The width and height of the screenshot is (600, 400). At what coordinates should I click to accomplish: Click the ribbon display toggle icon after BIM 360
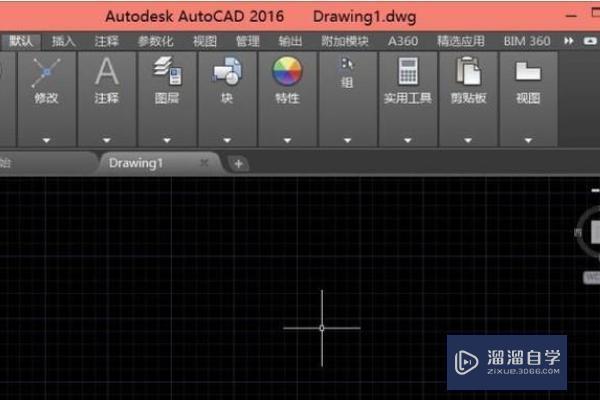click(x=590, y=41)
